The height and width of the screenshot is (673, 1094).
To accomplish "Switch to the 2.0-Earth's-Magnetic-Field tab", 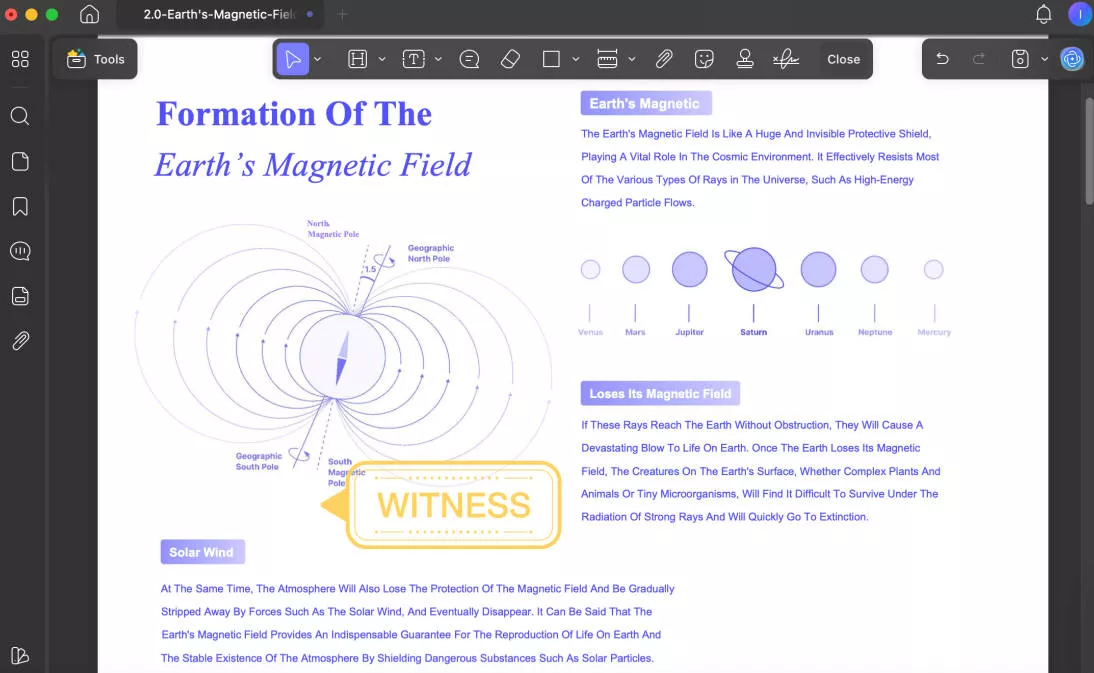I will click(x=222, y=14).
